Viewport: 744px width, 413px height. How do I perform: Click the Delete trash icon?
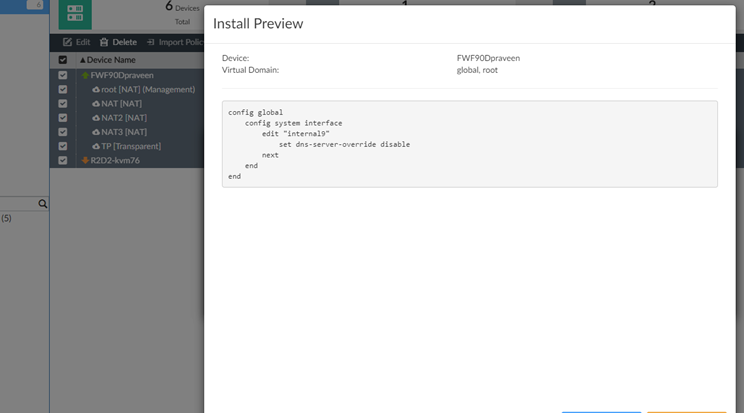coord(104,42)
